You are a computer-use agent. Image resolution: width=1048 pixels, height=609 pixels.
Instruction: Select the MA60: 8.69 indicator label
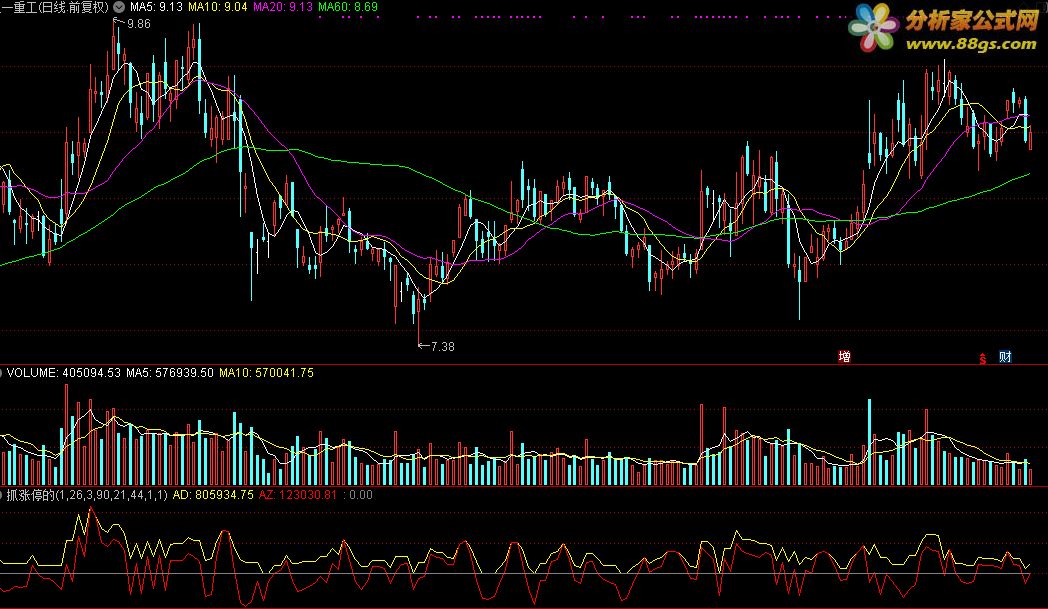[348, 7]
